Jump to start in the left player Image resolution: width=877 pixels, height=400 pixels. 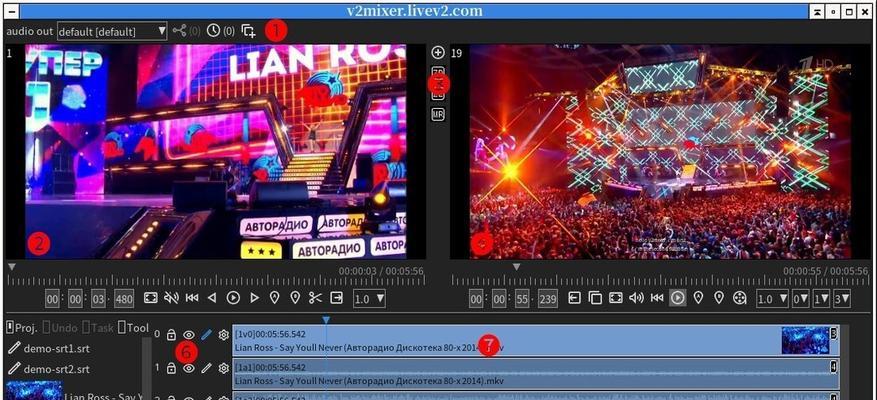click(x=192, y=298)
